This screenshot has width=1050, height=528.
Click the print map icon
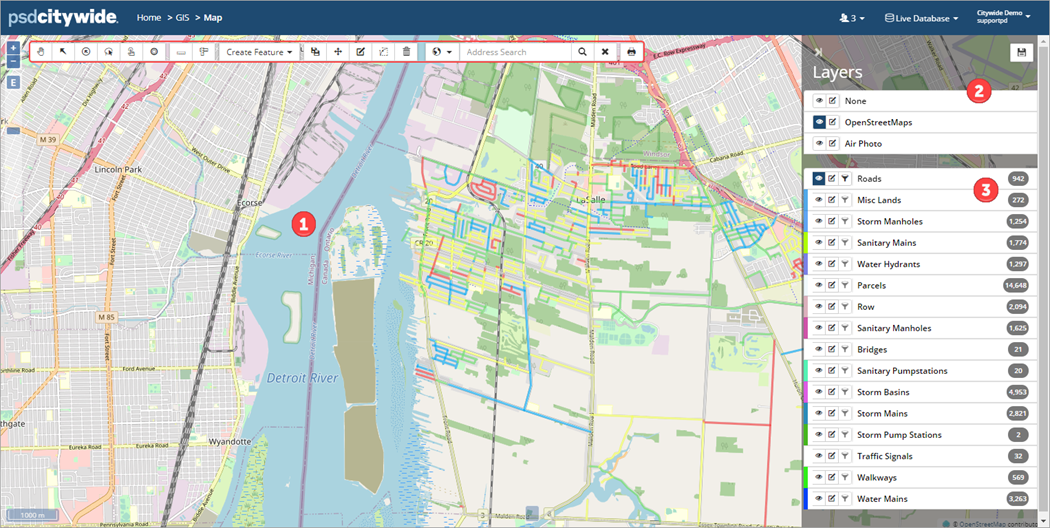[x=631, y=52]
